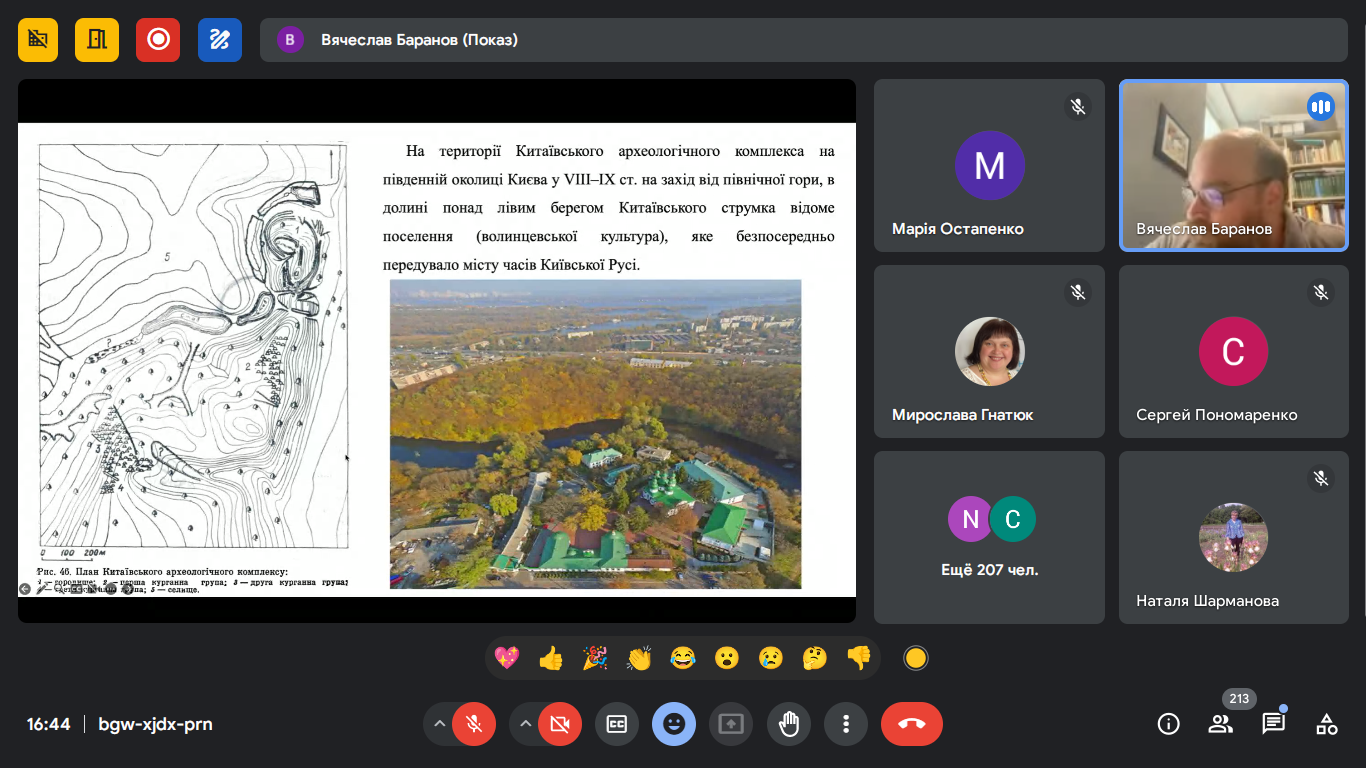The width and height of the screenshot is (1366, 768).
Task: Click the slide previous arrow control
Action: coord(24,589)
